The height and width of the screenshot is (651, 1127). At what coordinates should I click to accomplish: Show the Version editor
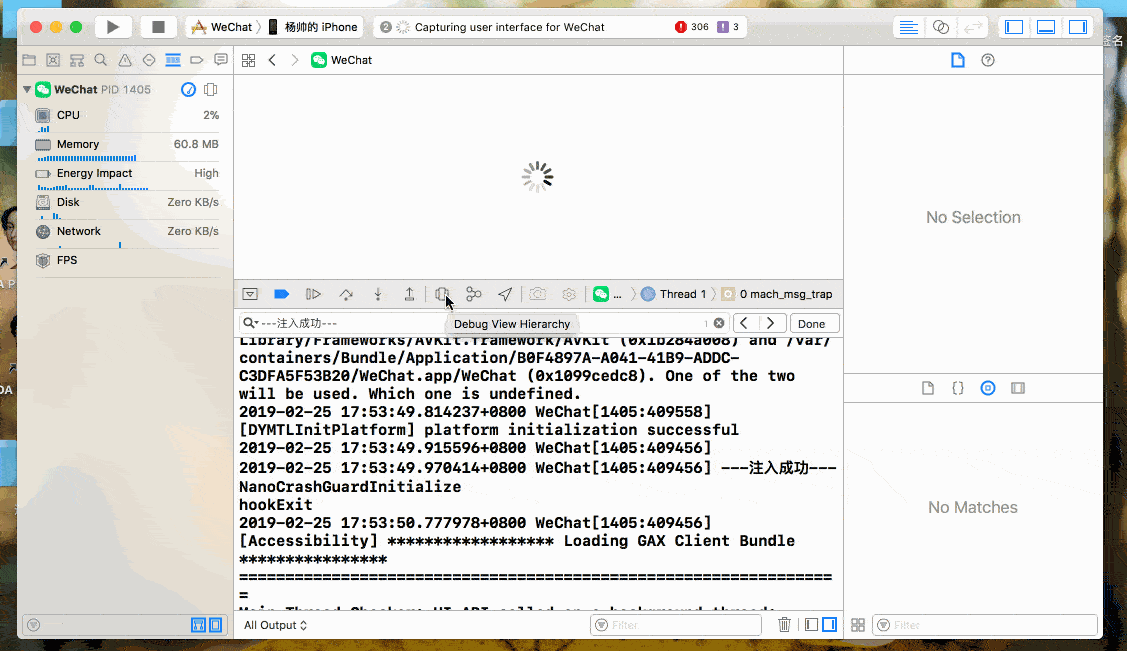(972, 27)
